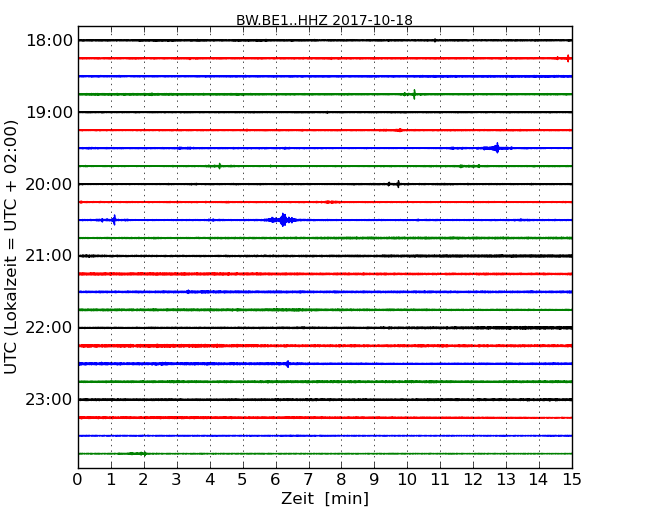This screenshot has width=650, height=520.
Task: Click x-axis tick label 9
Action: pos(374,479)
